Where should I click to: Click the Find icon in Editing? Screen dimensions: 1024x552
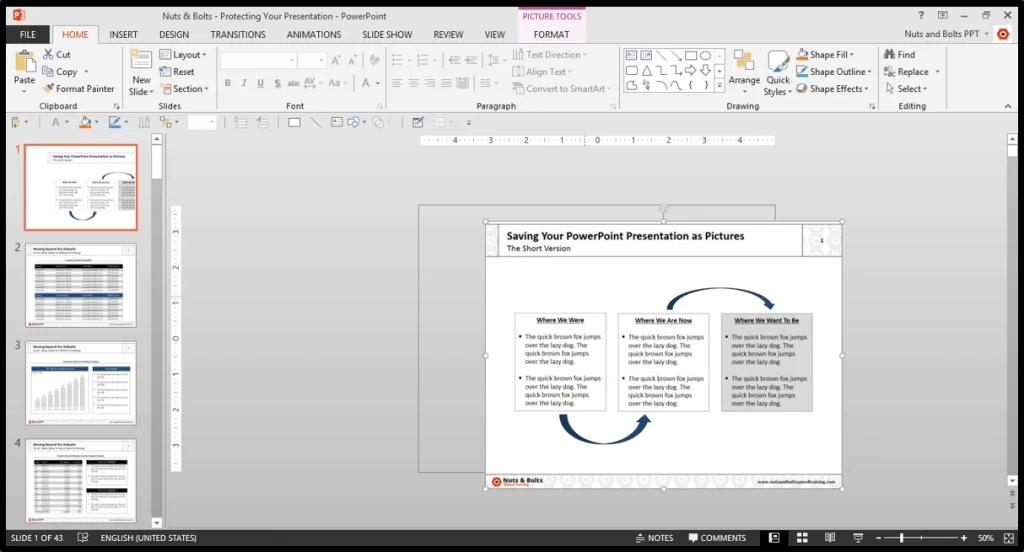click(x=889, y=55)
